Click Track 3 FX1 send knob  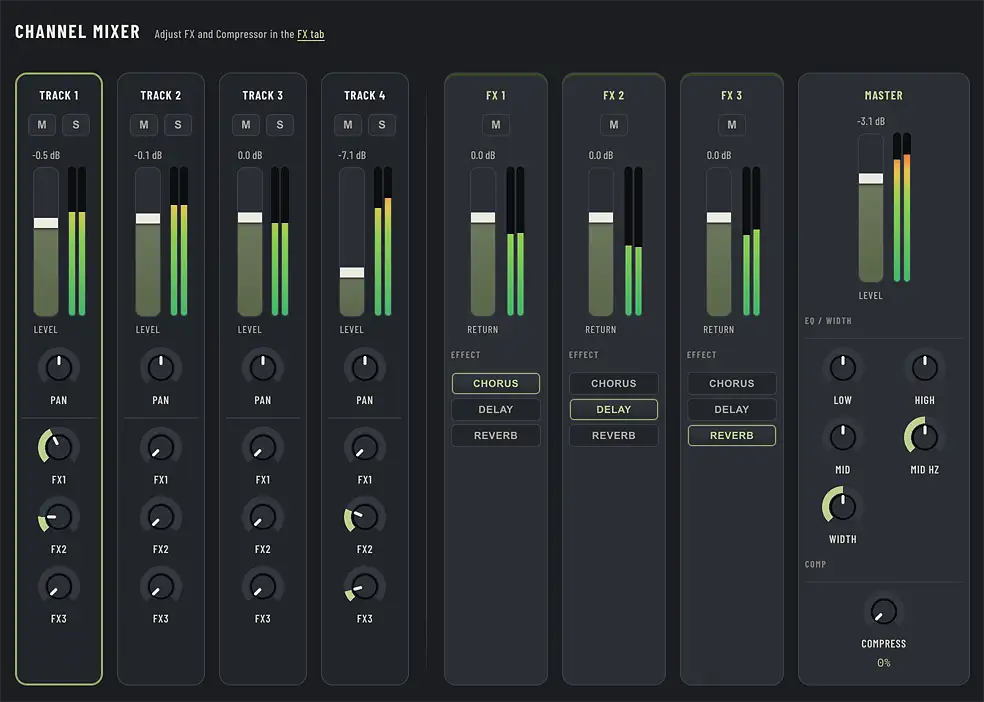[x=263, y=447]
